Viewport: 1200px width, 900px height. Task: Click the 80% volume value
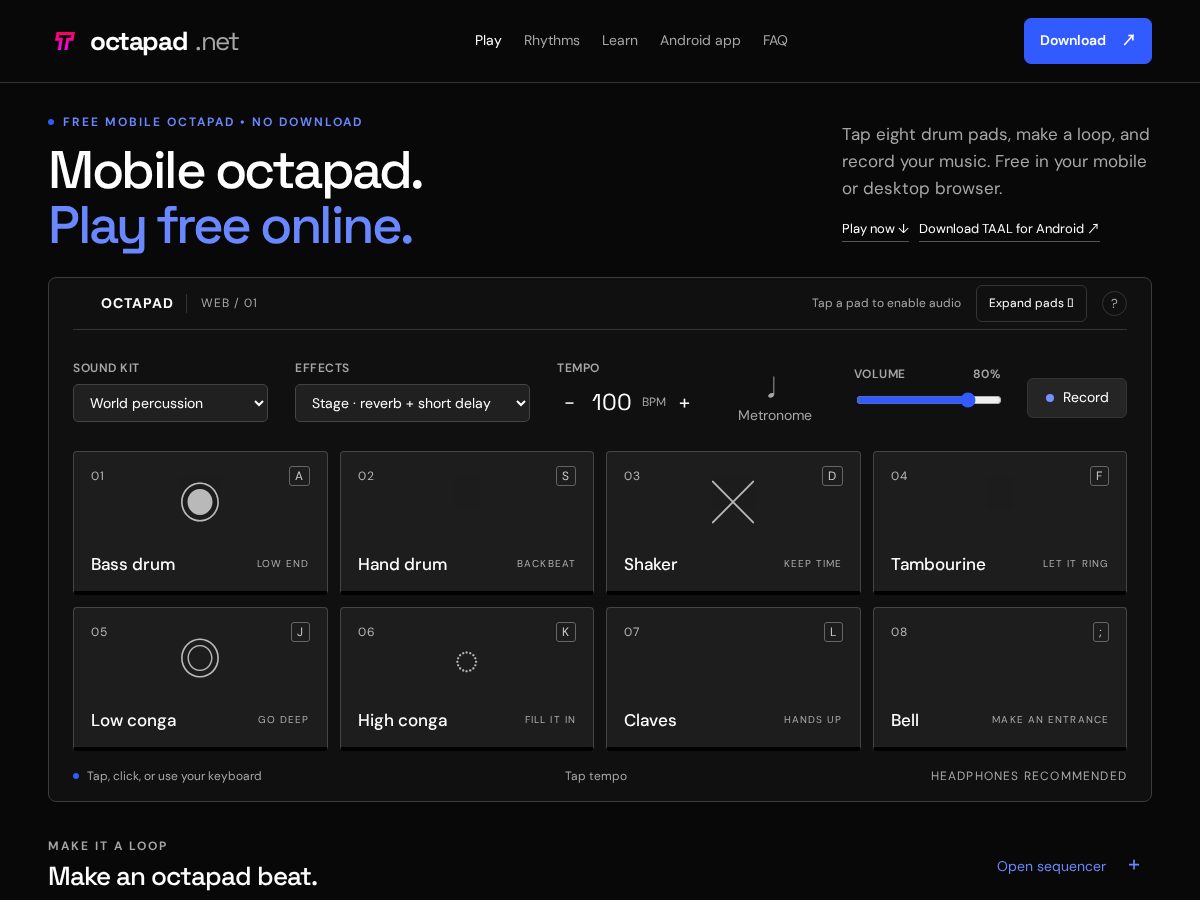[x=986, y=374]
